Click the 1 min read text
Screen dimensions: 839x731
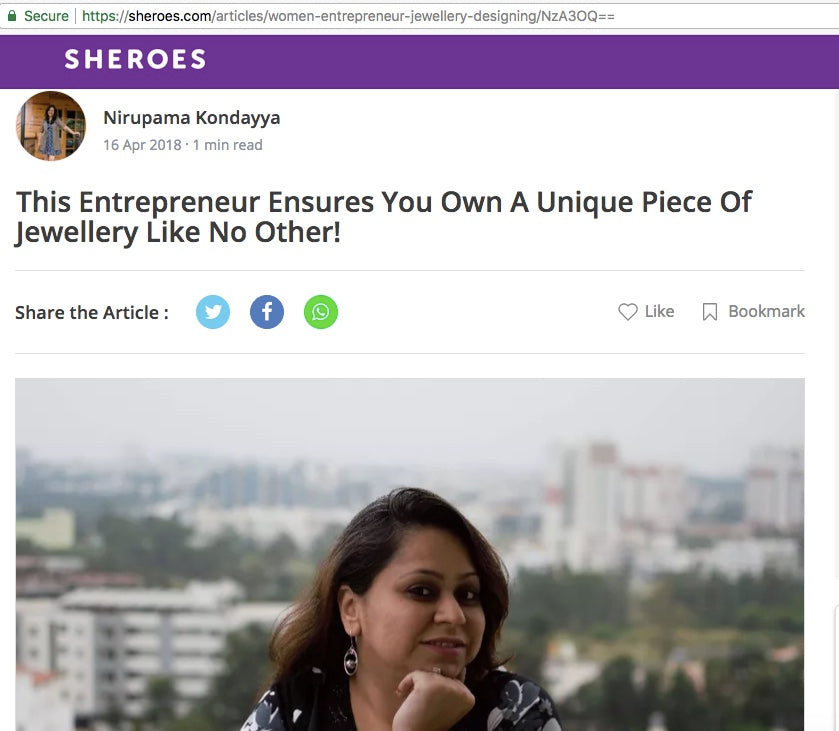(x=227, y=145)
